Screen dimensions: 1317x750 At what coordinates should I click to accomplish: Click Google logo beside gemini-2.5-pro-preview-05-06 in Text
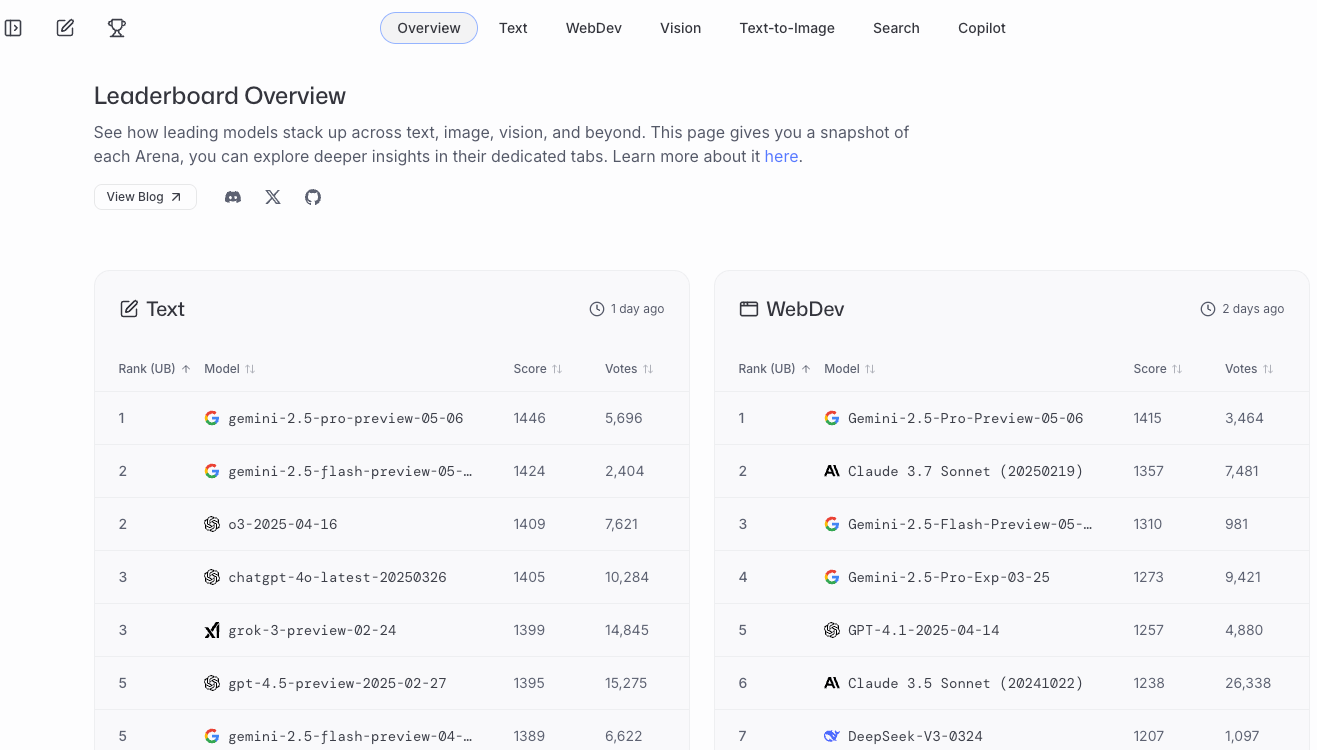pyautogui.click(x=212, y=418)
